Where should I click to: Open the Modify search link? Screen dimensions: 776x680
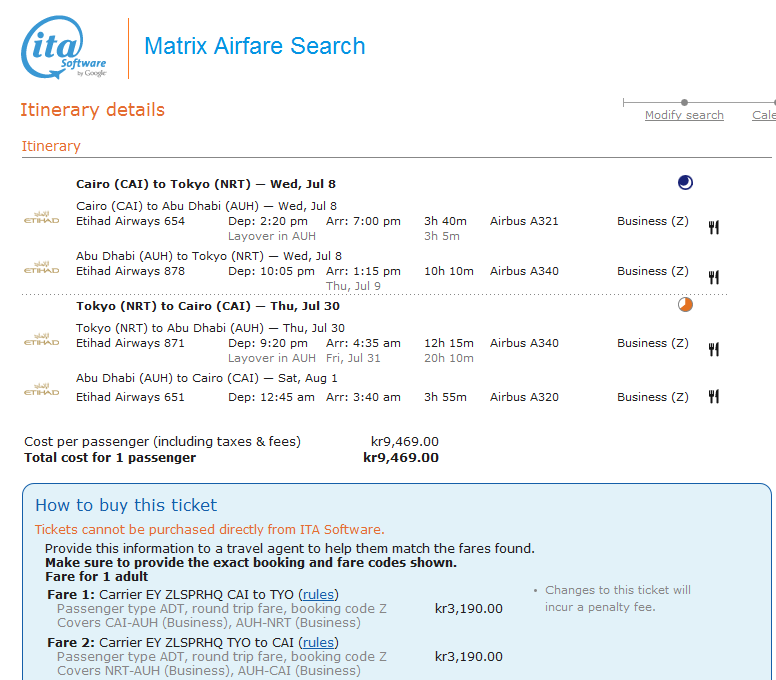684,115
